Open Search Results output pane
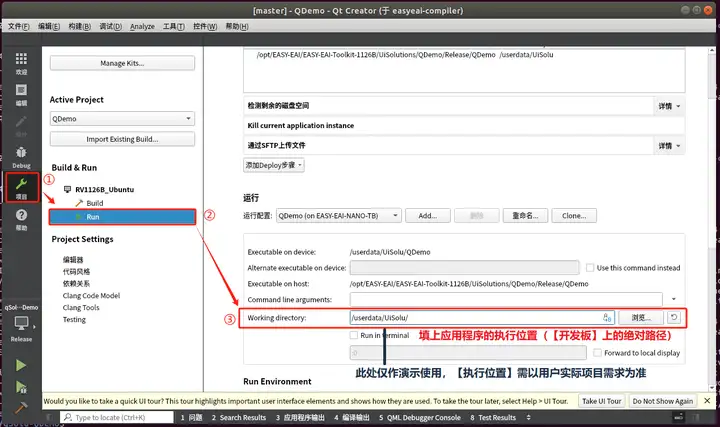 pos(239,417)
